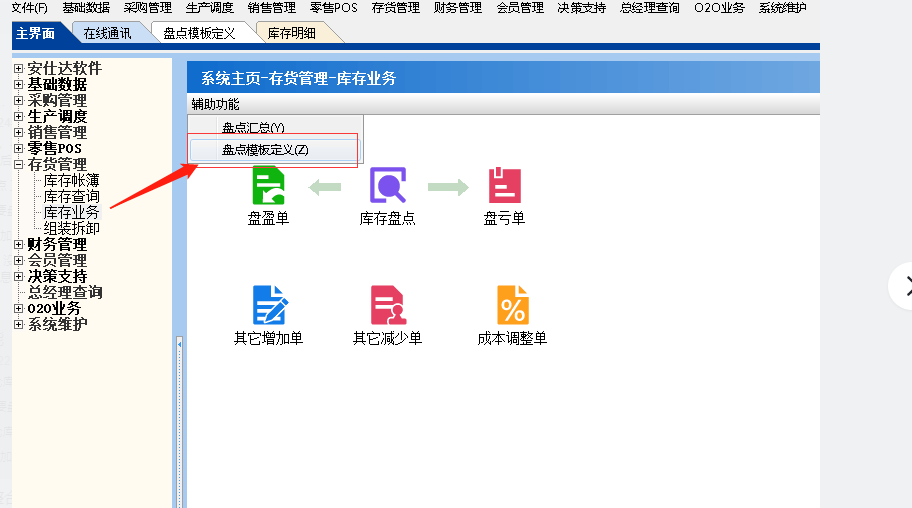Expand the 会员管理 tree node
The width and height of the screenshot is (912, 508).
point(19,261)
